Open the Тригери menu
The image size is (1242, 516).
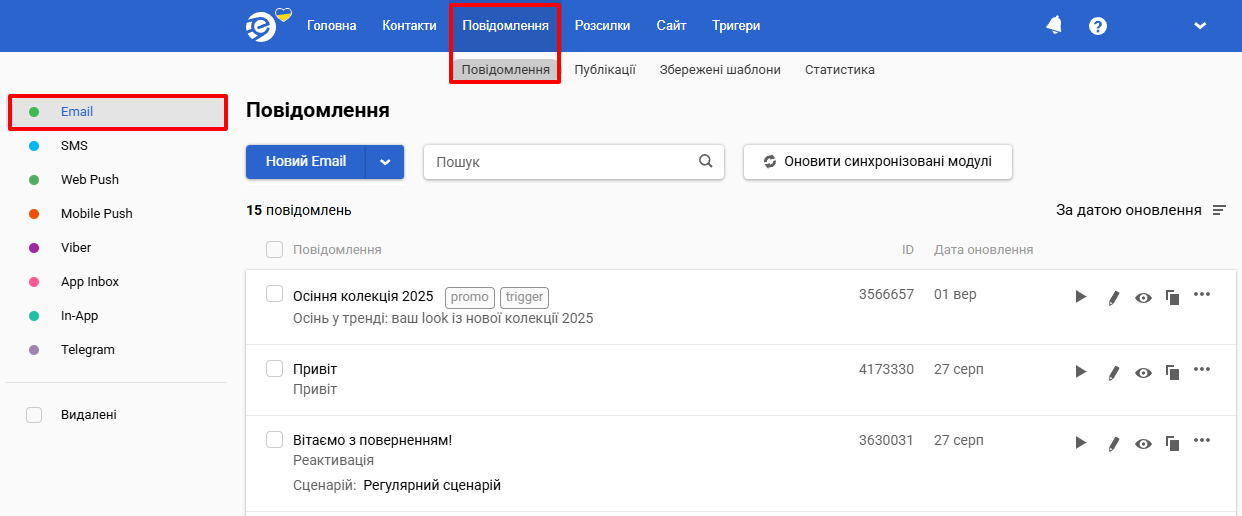736,26
